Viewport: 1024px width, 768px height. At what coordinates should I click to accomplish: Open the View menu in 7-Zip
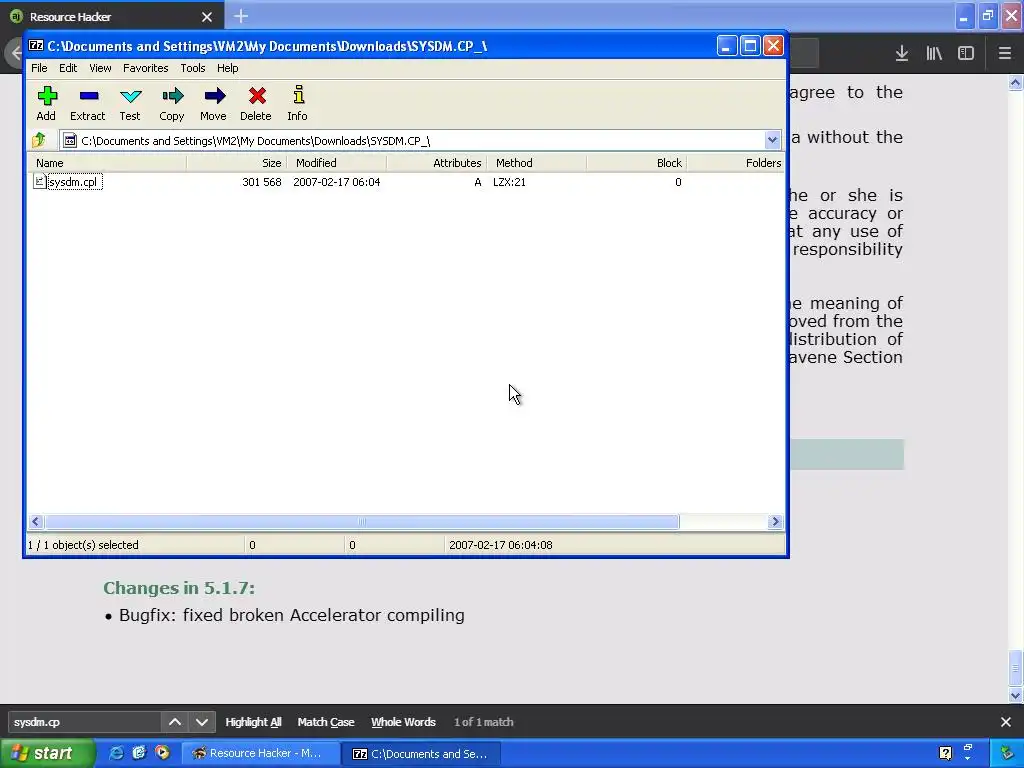tap(100, 68)
